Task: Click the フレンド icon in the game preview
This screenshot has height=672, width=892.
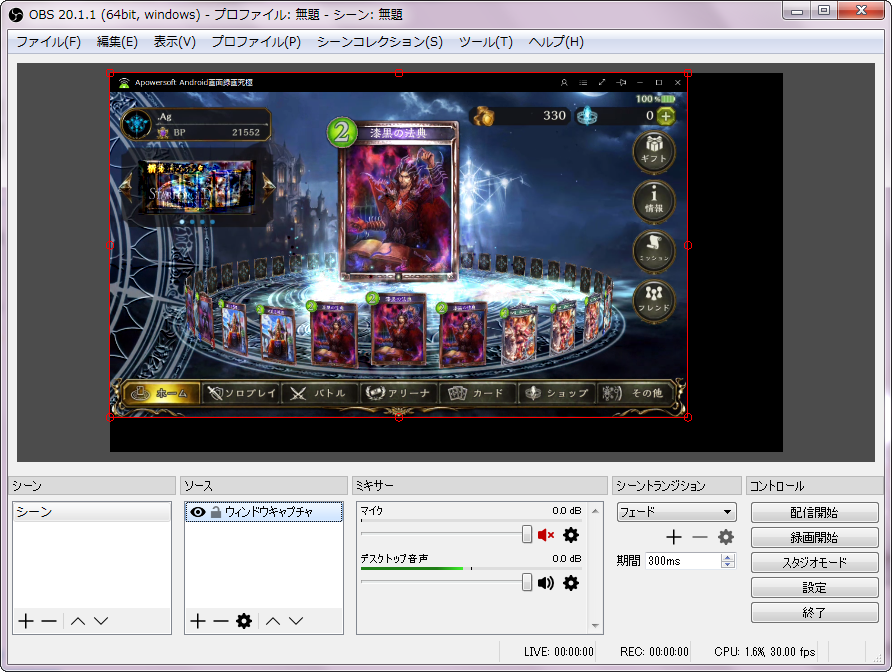Action: (x=654, y=300)
